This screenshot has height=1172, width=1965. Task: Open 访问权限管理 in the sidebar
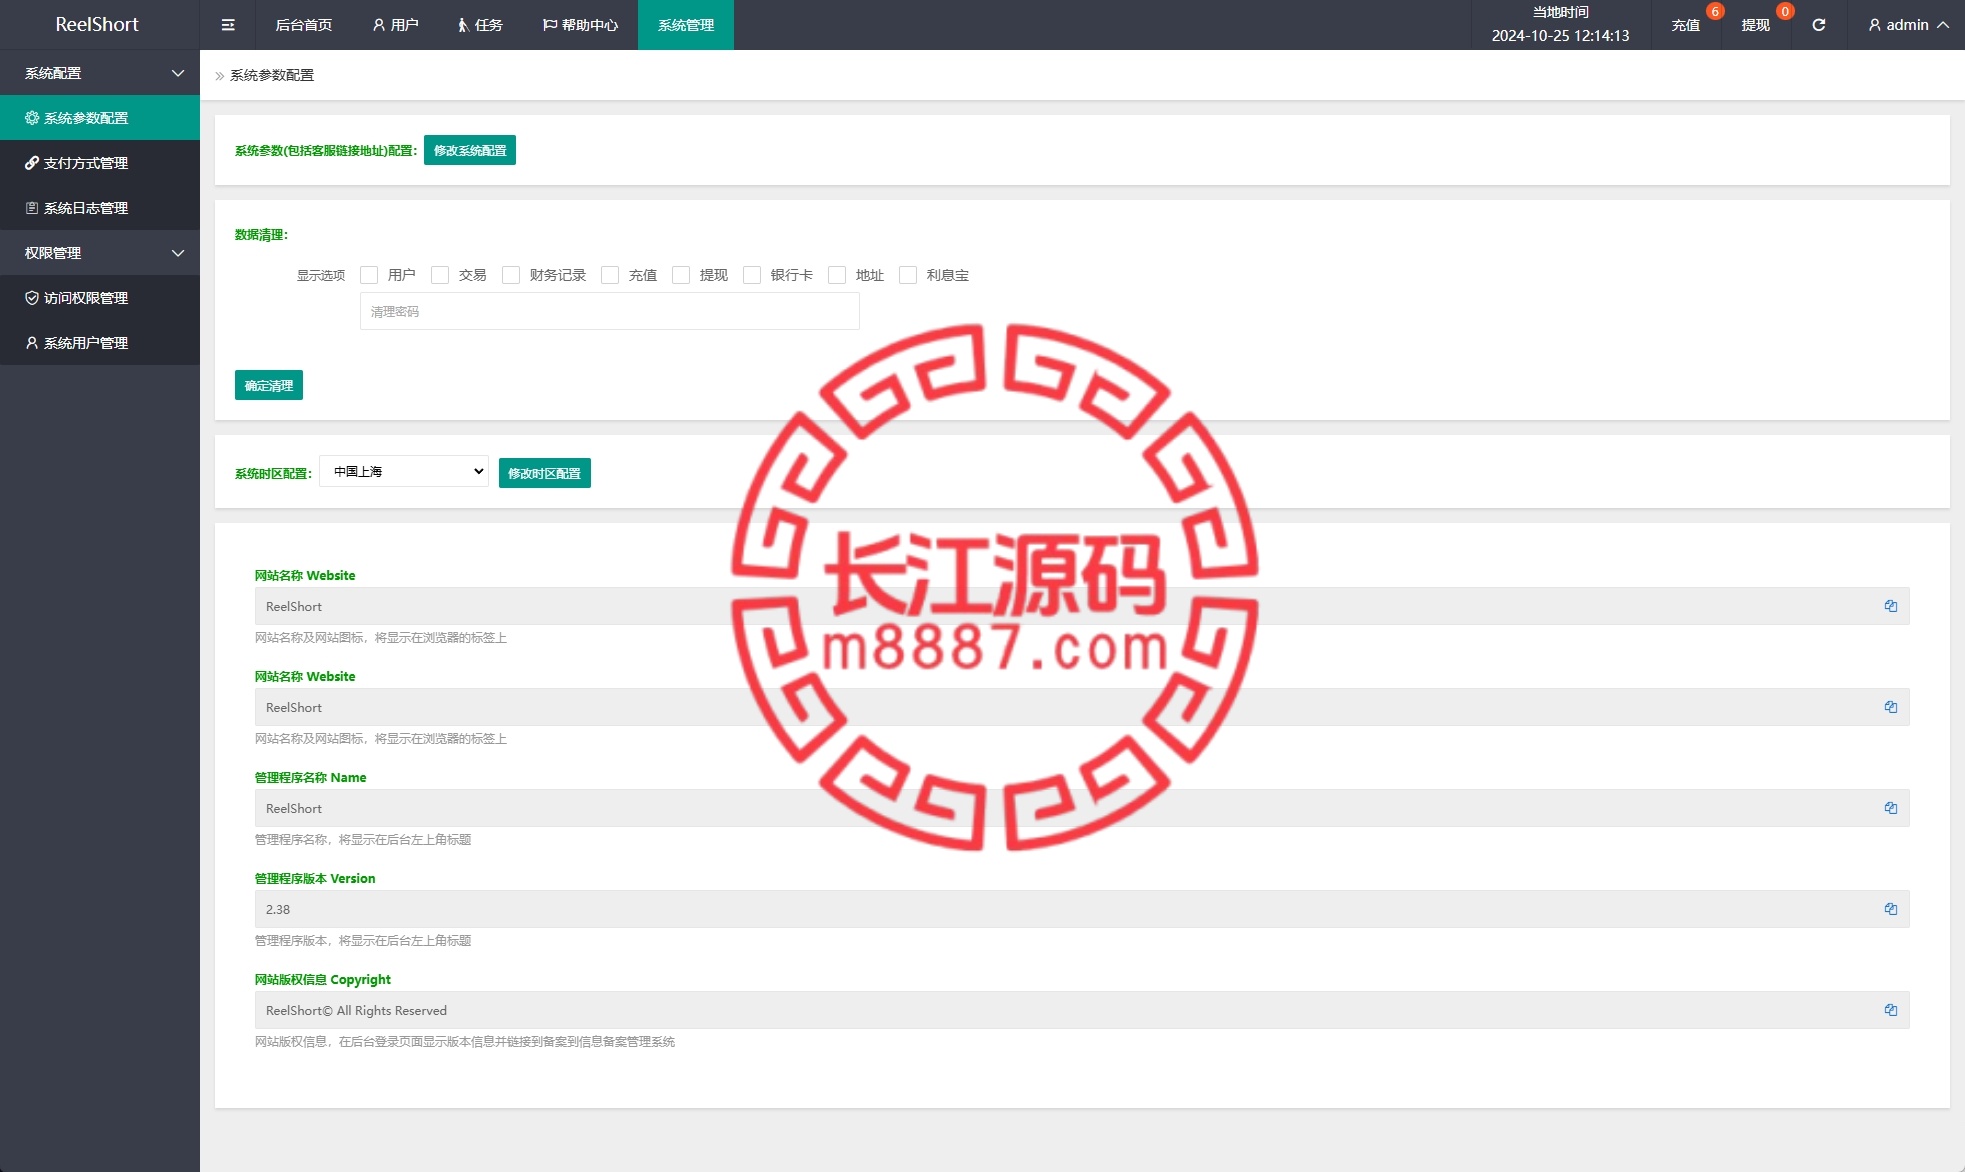pos(100,298)
